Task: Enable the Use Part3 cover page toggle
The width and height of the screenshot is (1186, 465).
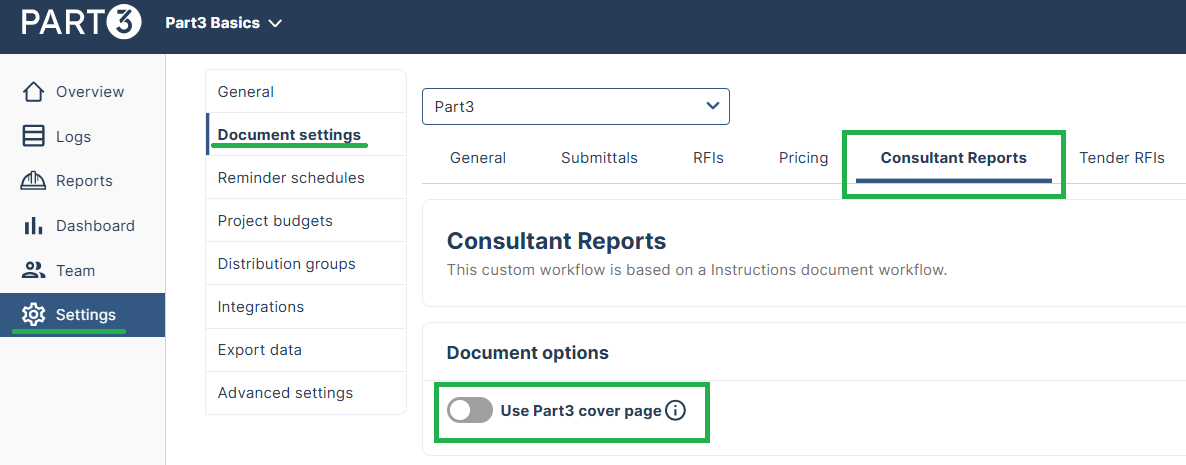Action: coord(470,411)
